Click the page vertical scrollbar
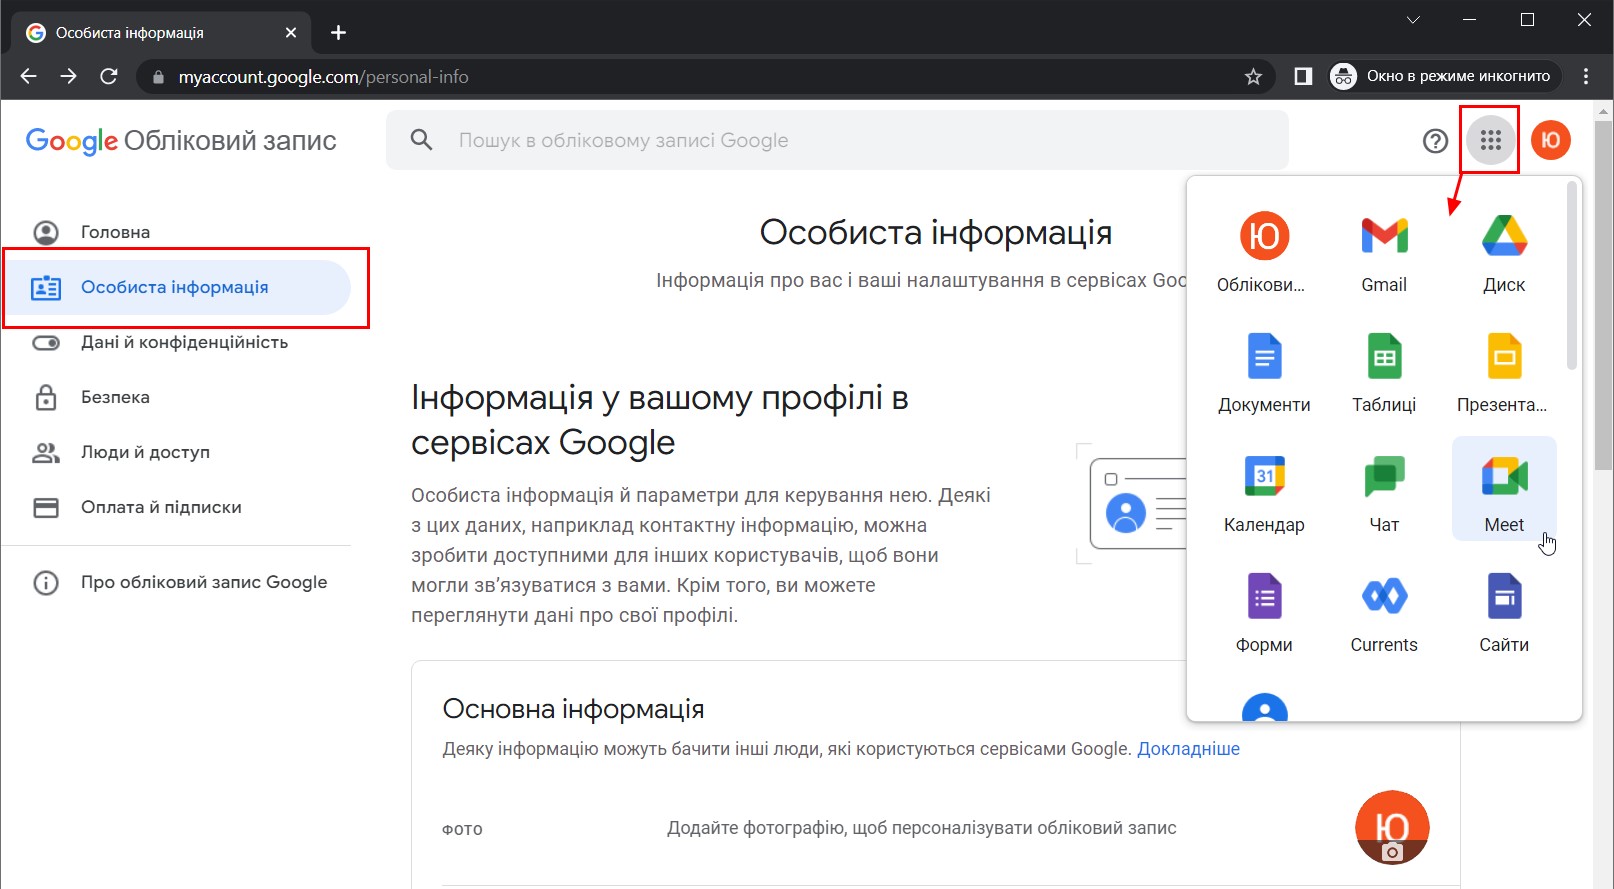 pos(1604,297)
